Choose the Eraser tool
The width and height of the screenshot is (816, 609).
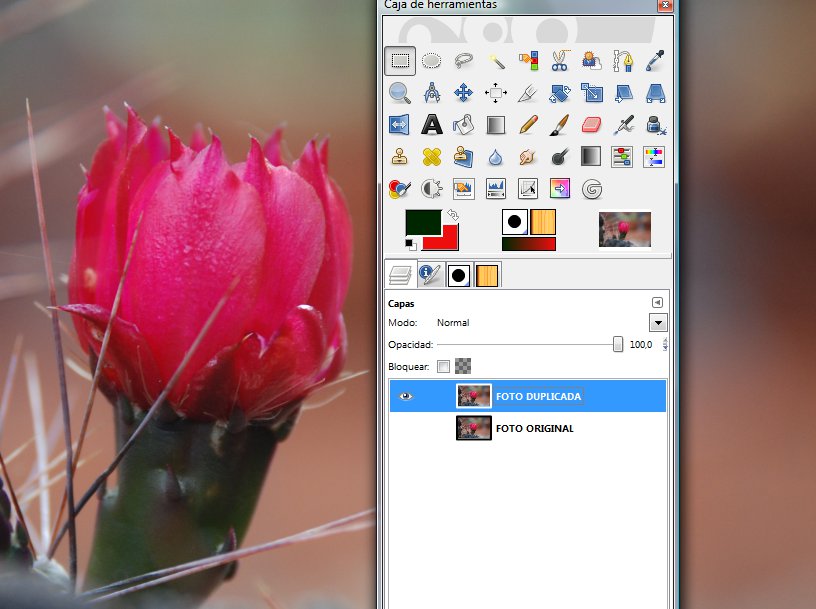(590, 125)
